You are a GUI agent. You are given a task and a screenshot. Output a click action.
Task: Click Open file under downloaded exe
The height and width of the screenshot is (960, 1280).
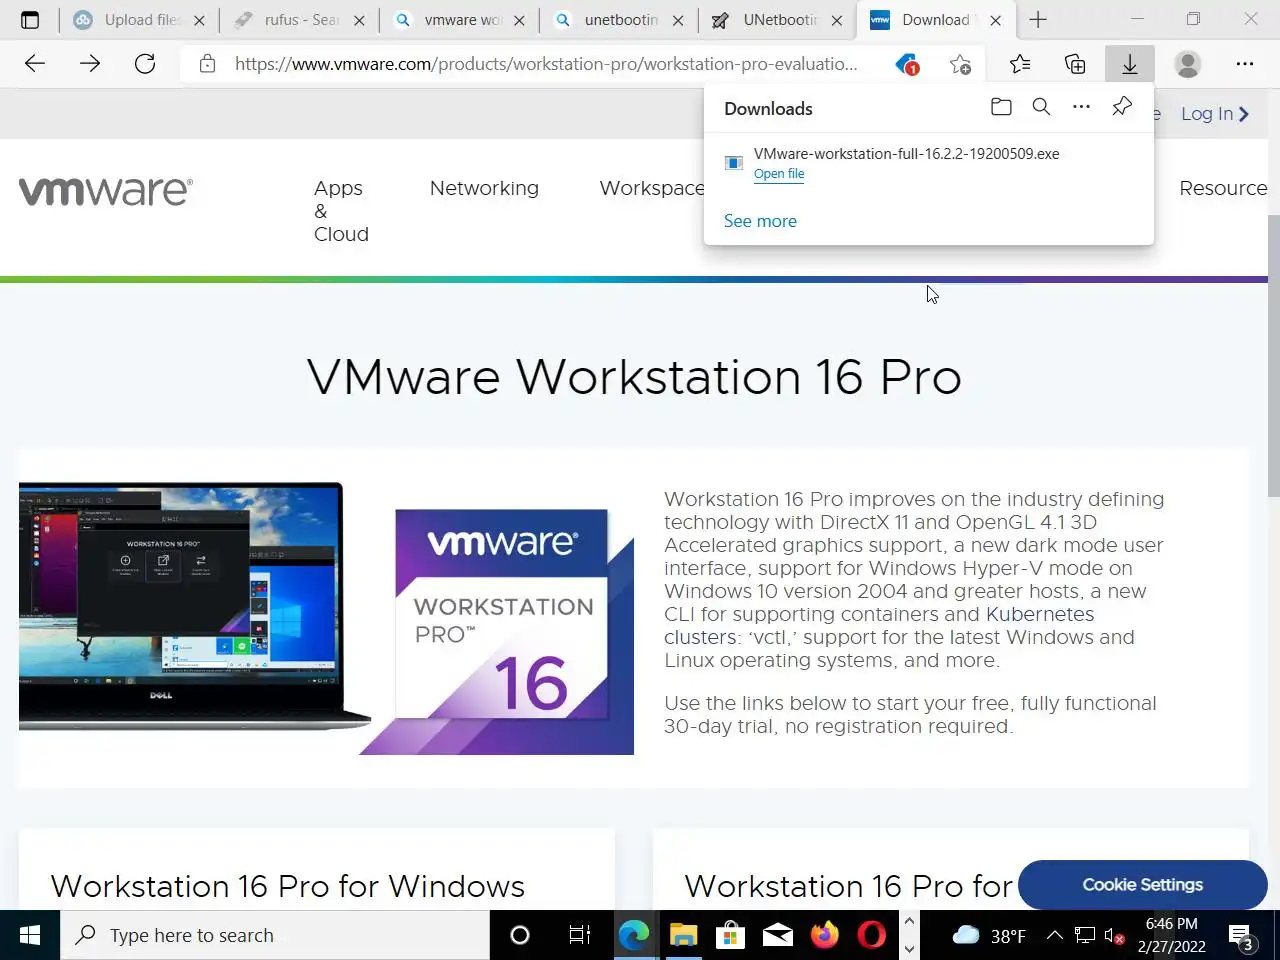coord(779,174)
